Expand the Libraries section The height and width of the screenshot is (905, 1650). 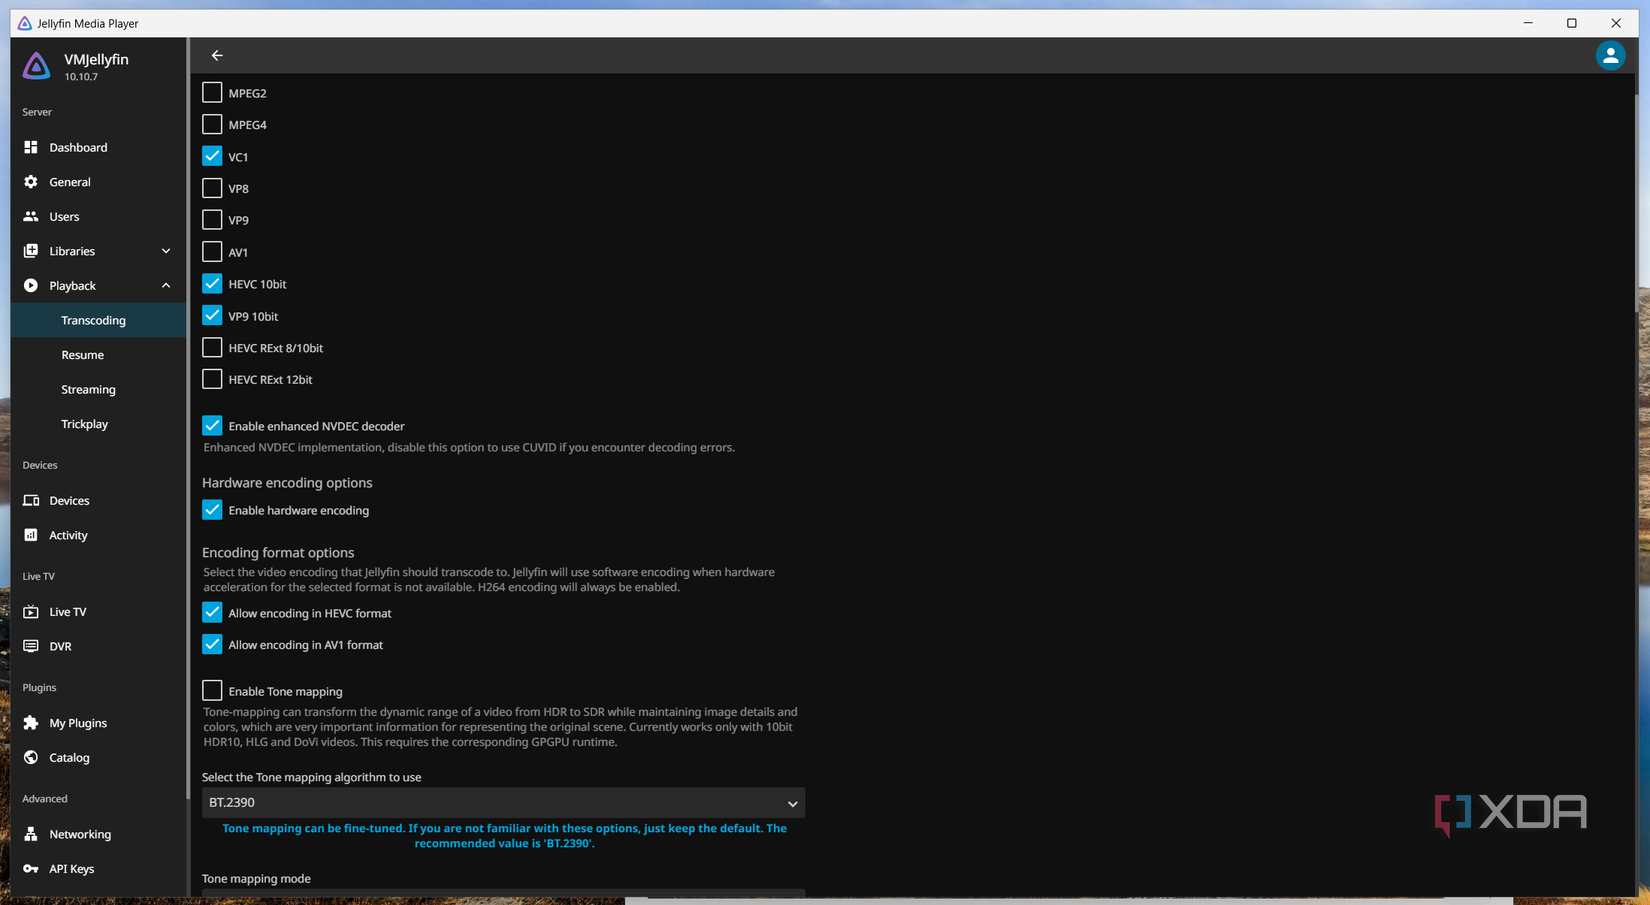(97, 251)
